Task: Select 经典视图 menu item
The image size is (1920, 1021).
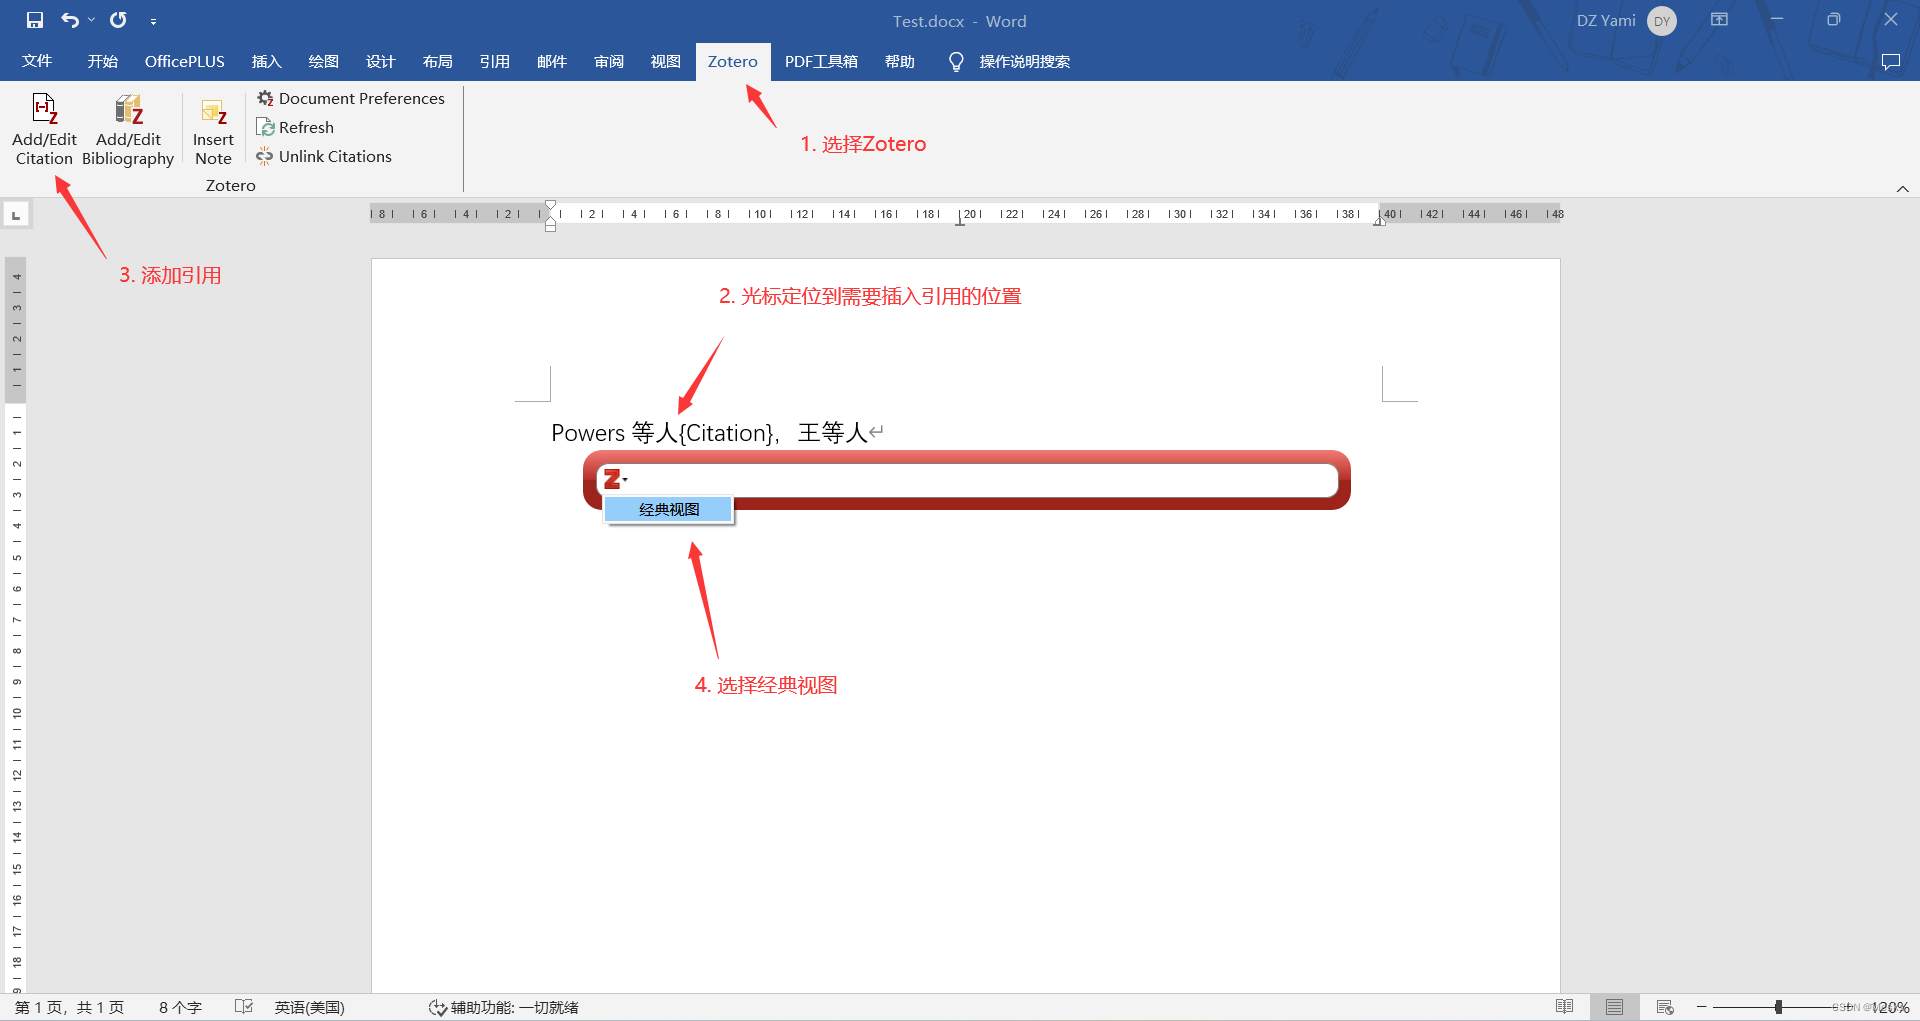Action: tap(669, 510)
